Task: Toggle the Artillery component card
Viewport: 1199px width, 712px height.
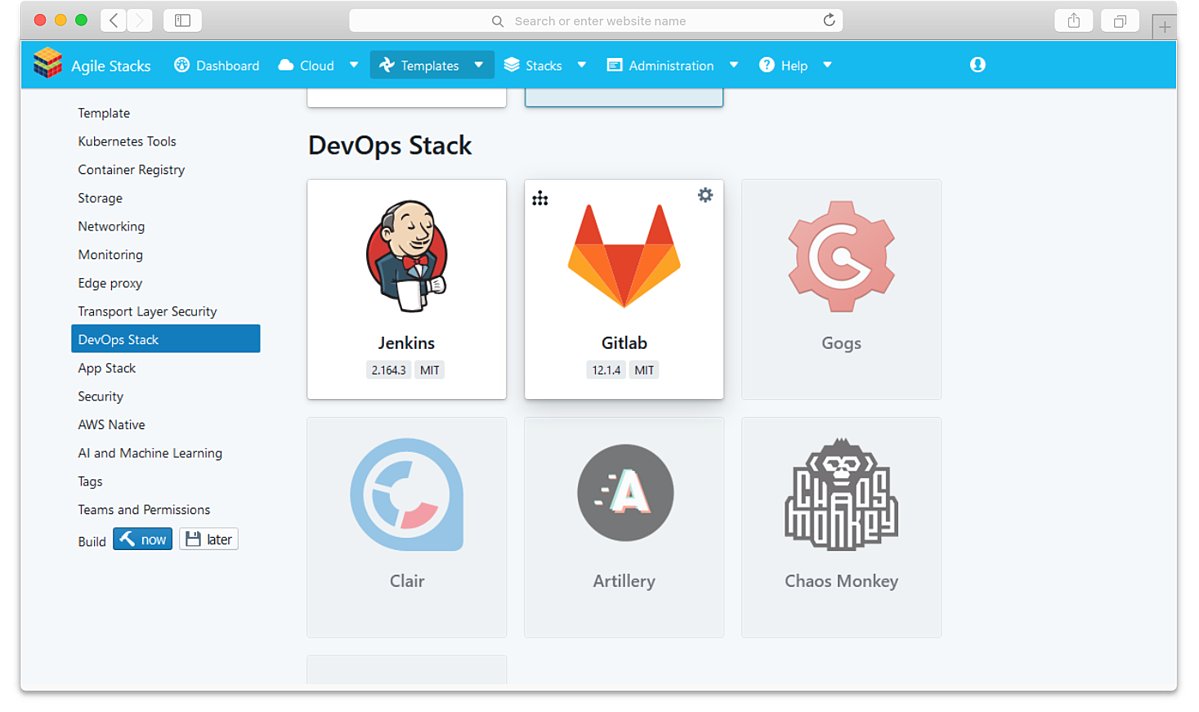Action: 624,527
